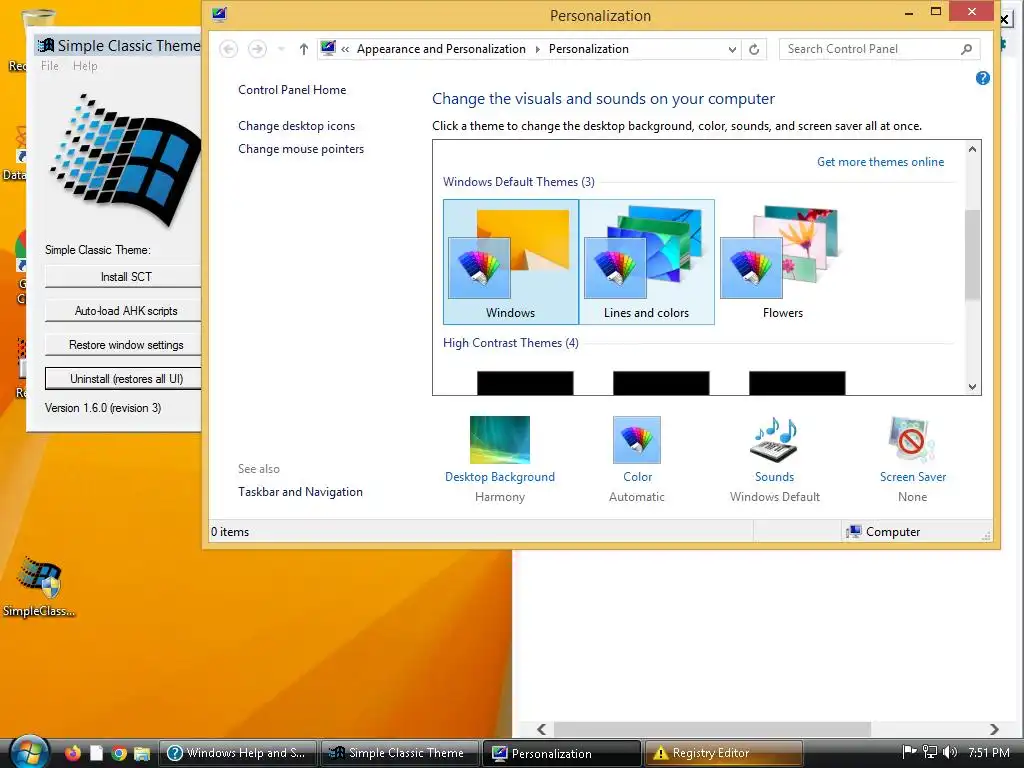This screenshot has width=1024, height=768.
Task: Open File menu in Simple Classic Theme
Action: point(50,66)
